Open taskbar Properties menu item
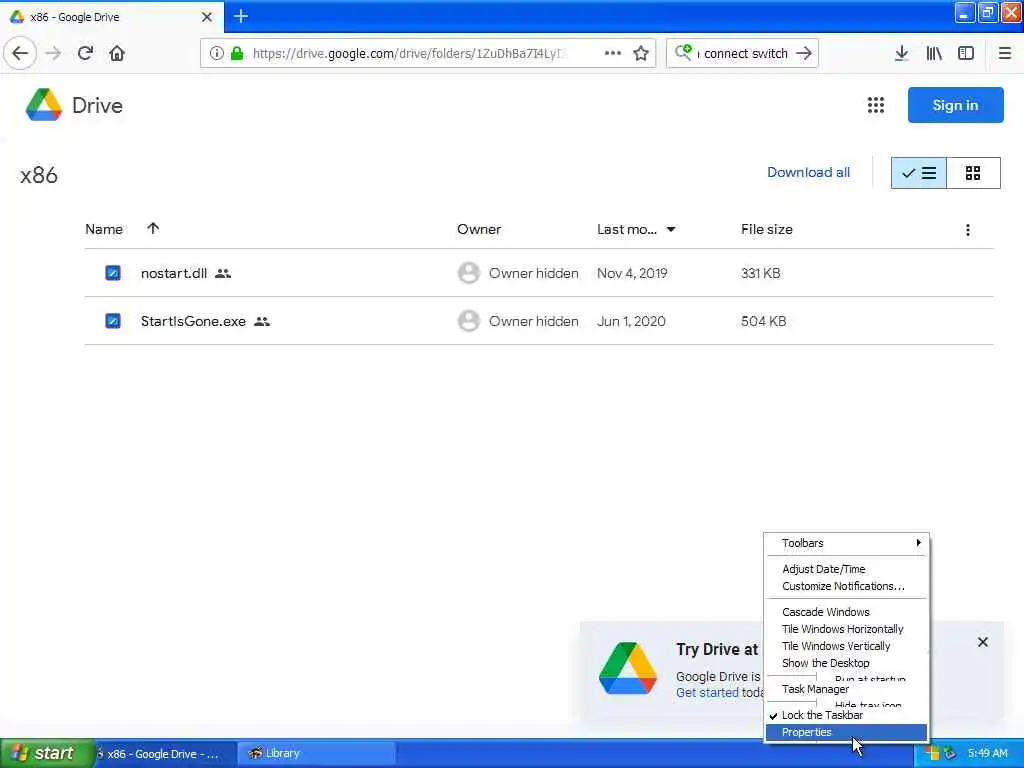 pyautogui.click(x=846, y=732)
